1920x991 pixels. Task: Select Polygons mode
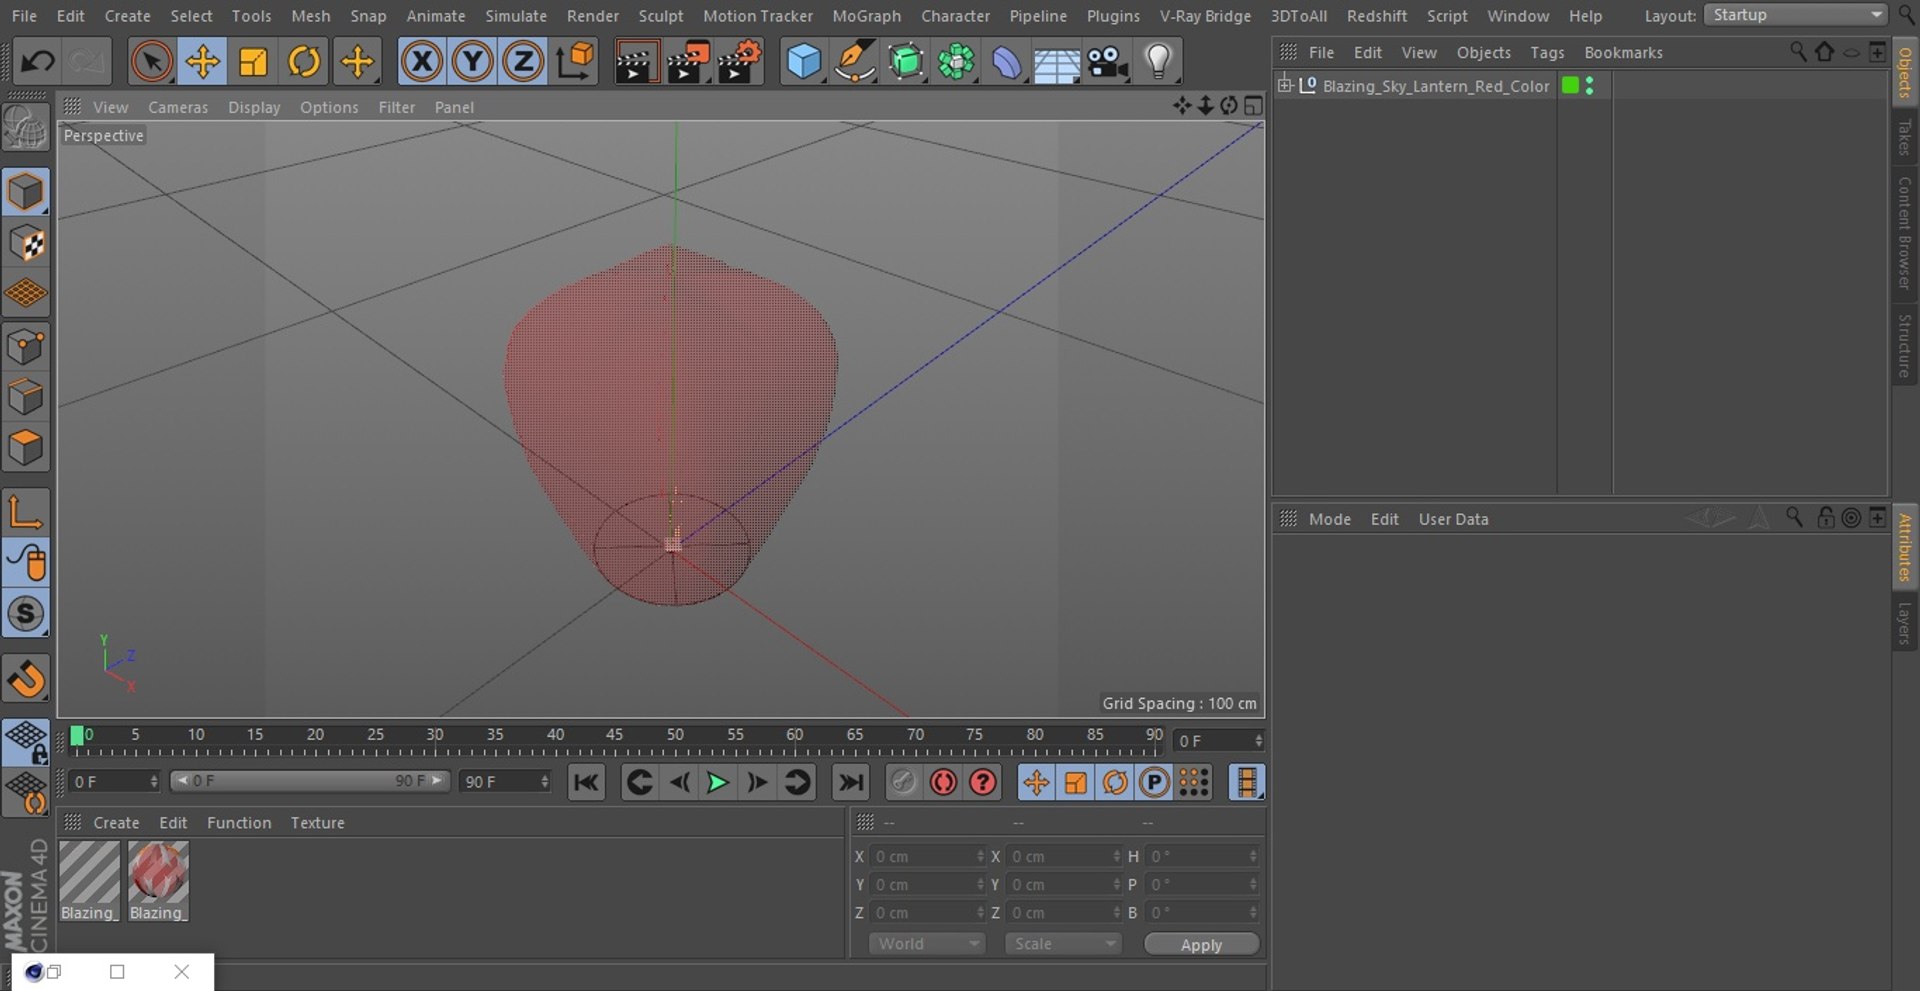pyautogui.click(x=25, y=448)
